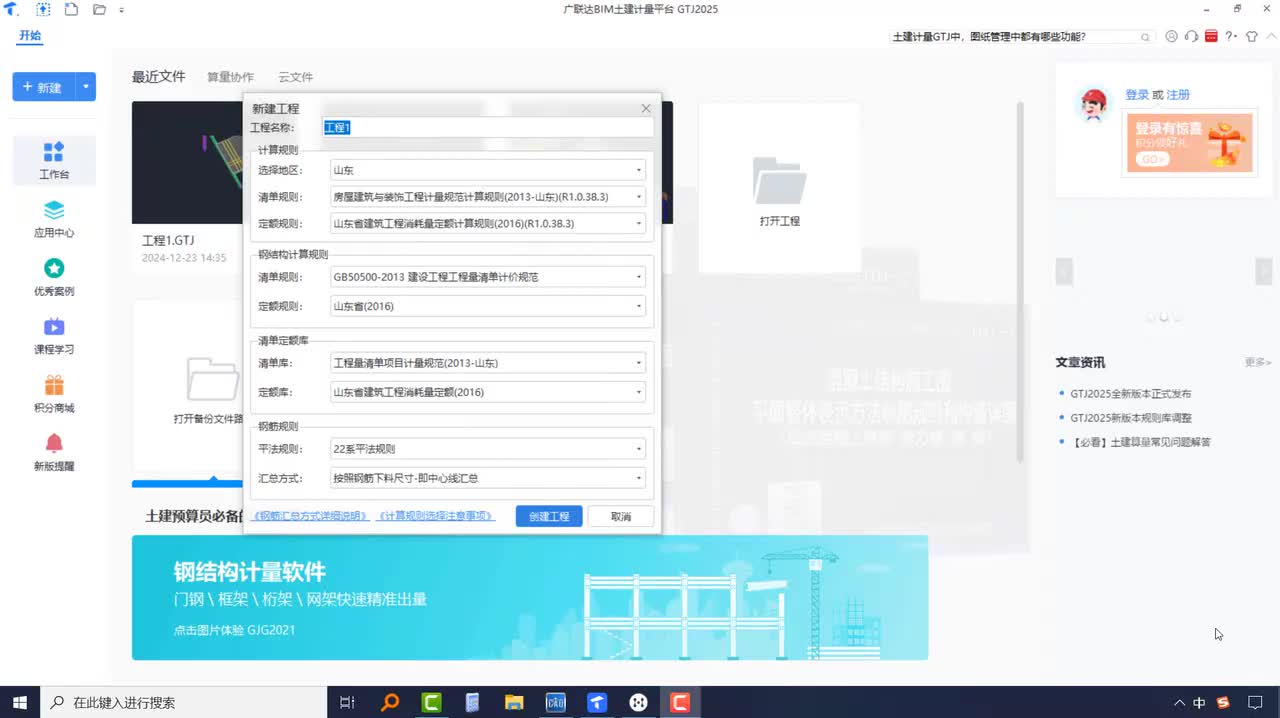Screen dimensions: 1280x718
Task: Open the 选择地区 dropdown showing 山东
Action: 488,171
